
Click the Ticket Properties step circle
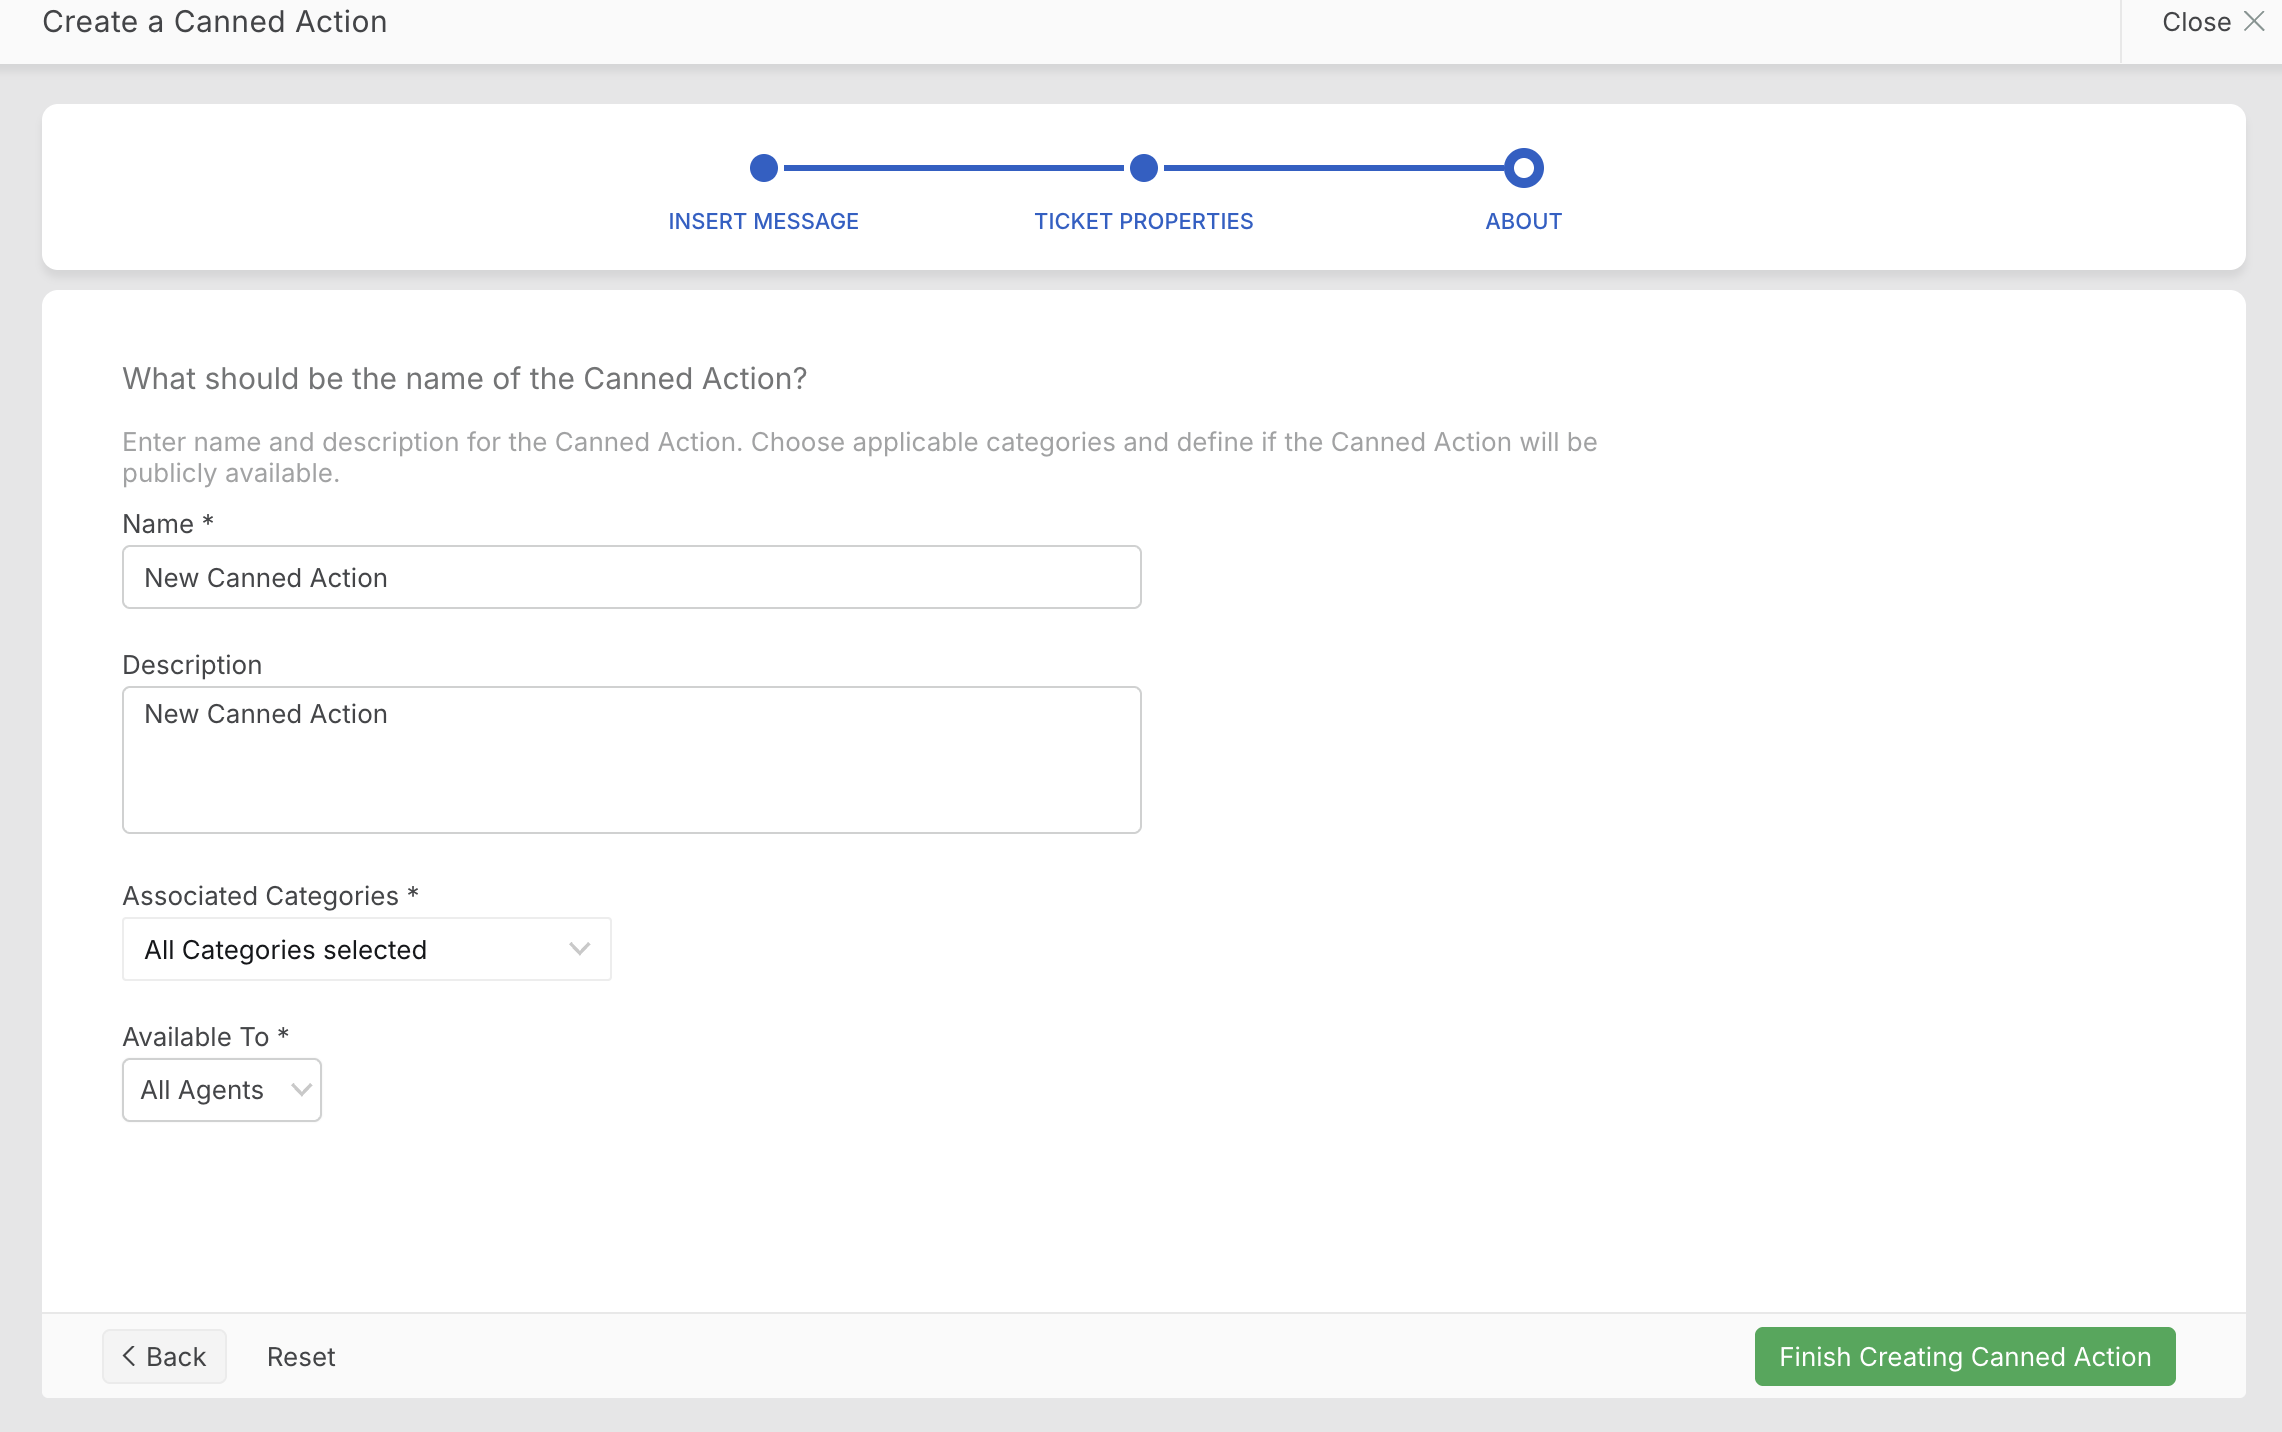point(1144,168)
